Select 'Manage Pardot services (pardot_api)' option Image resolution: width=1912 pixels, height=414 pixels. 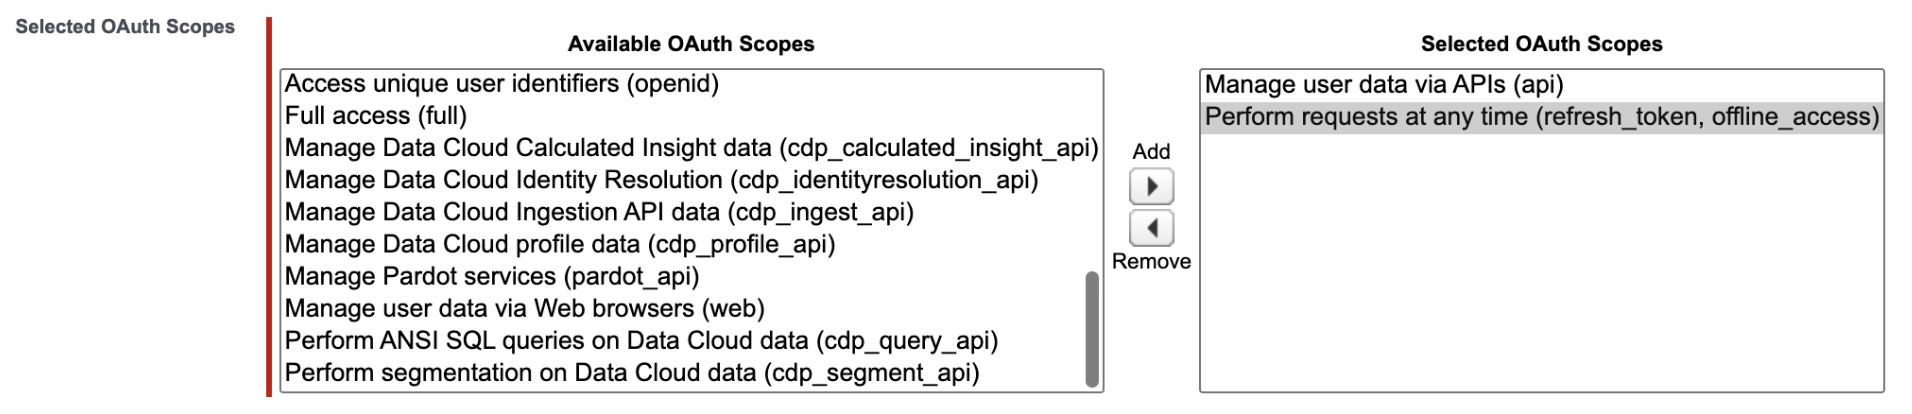[x=492, y=276]
